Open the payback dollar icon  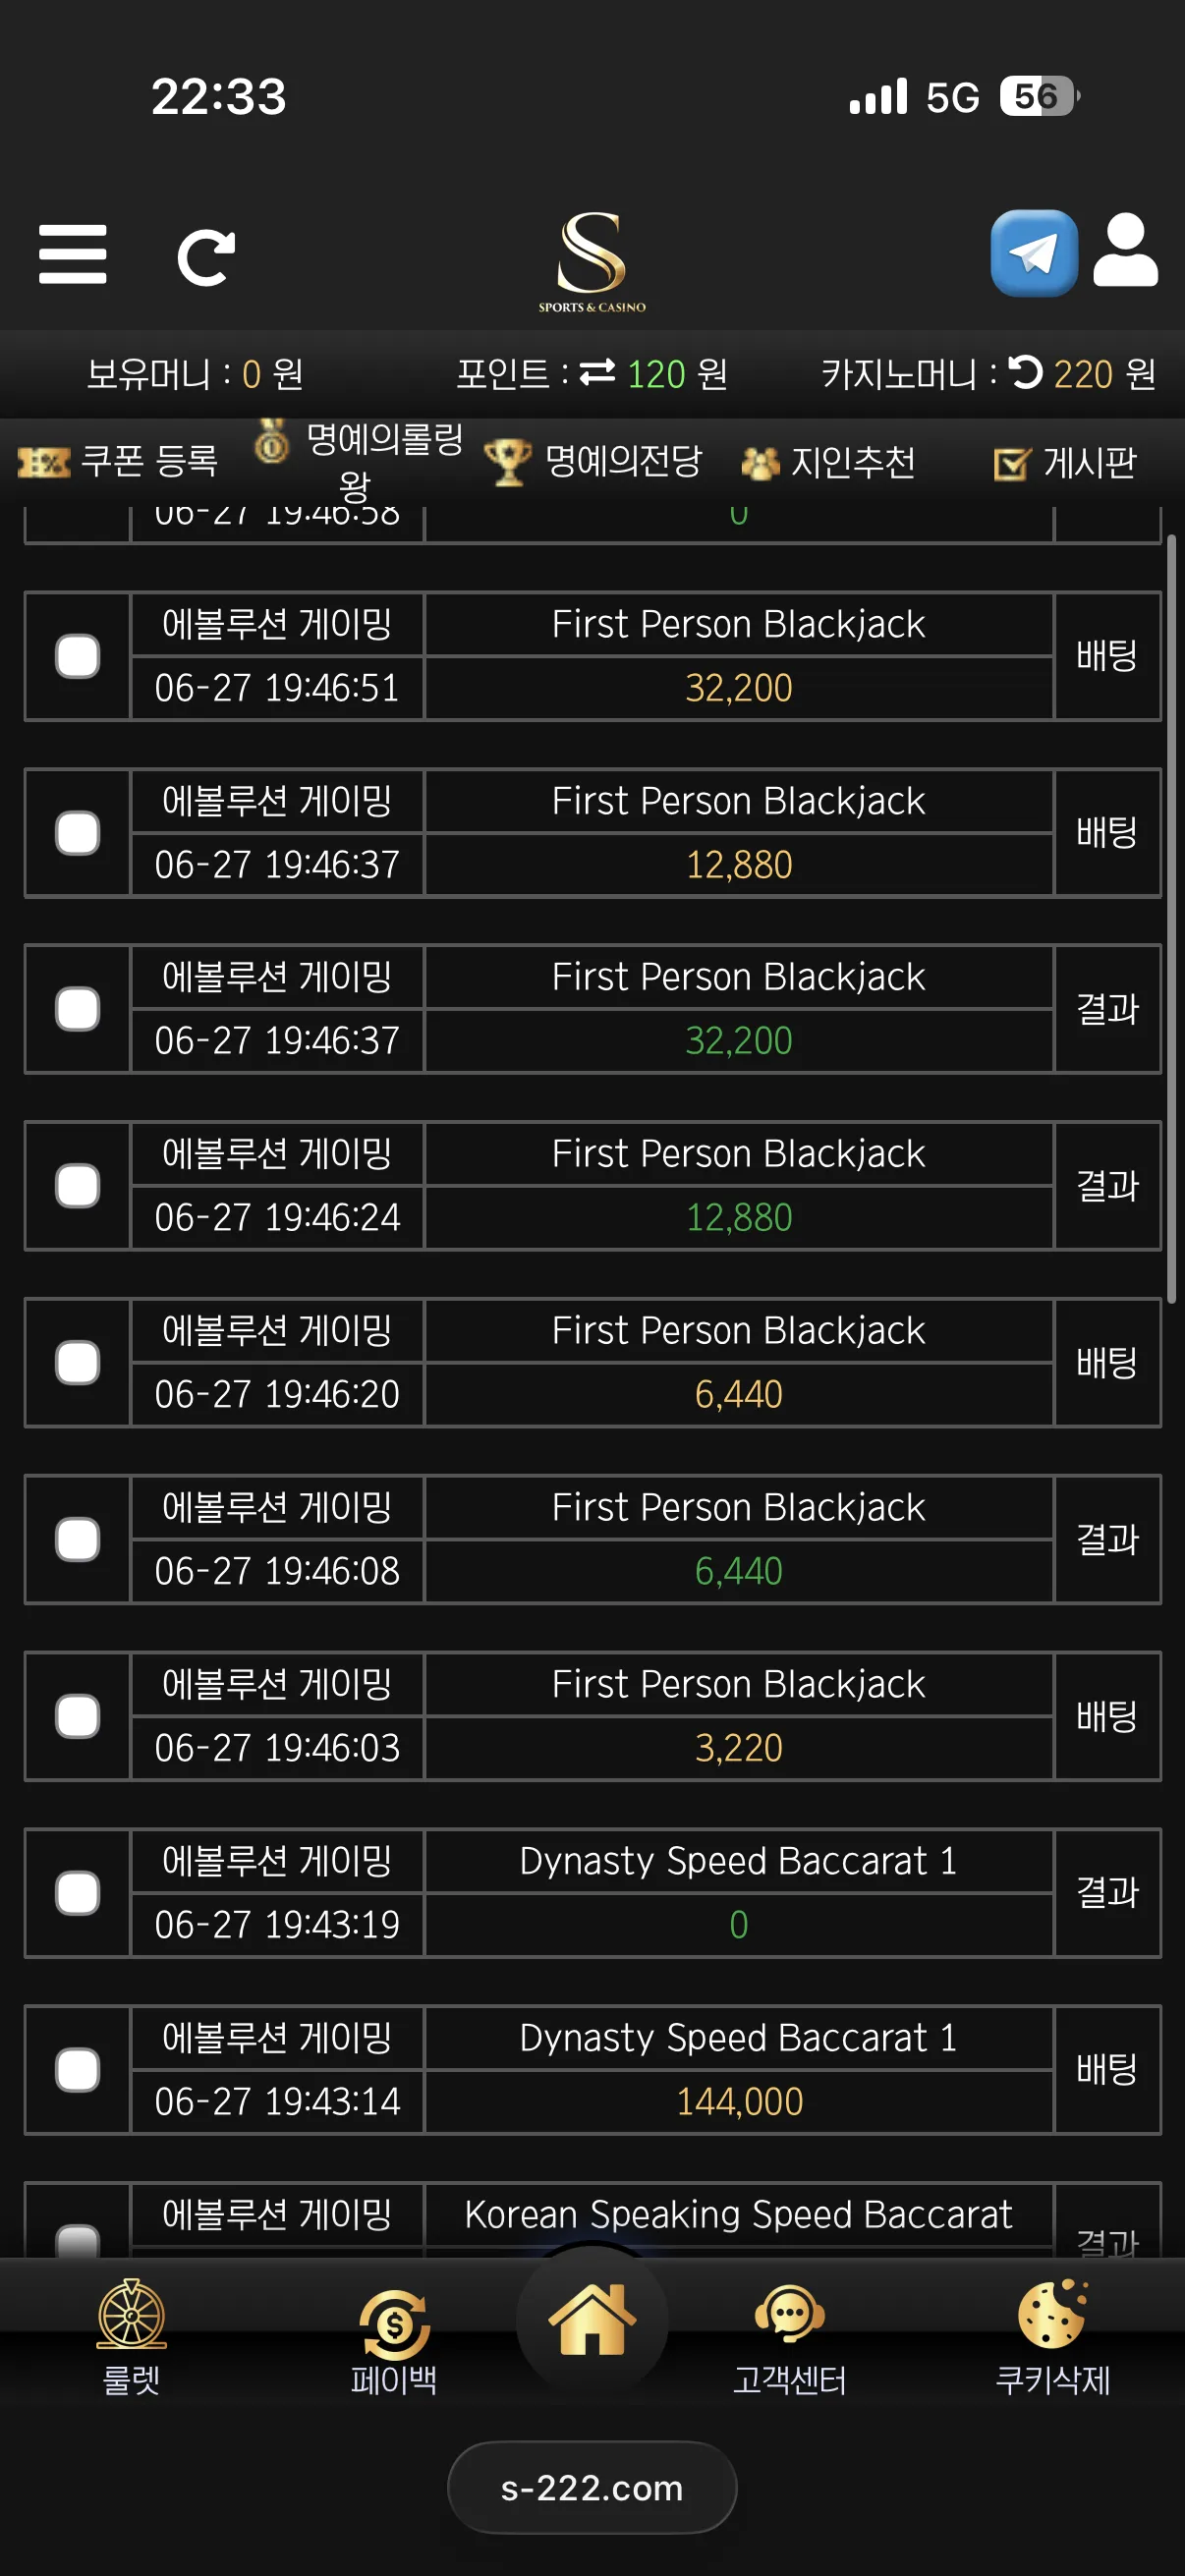(394, 2324)
